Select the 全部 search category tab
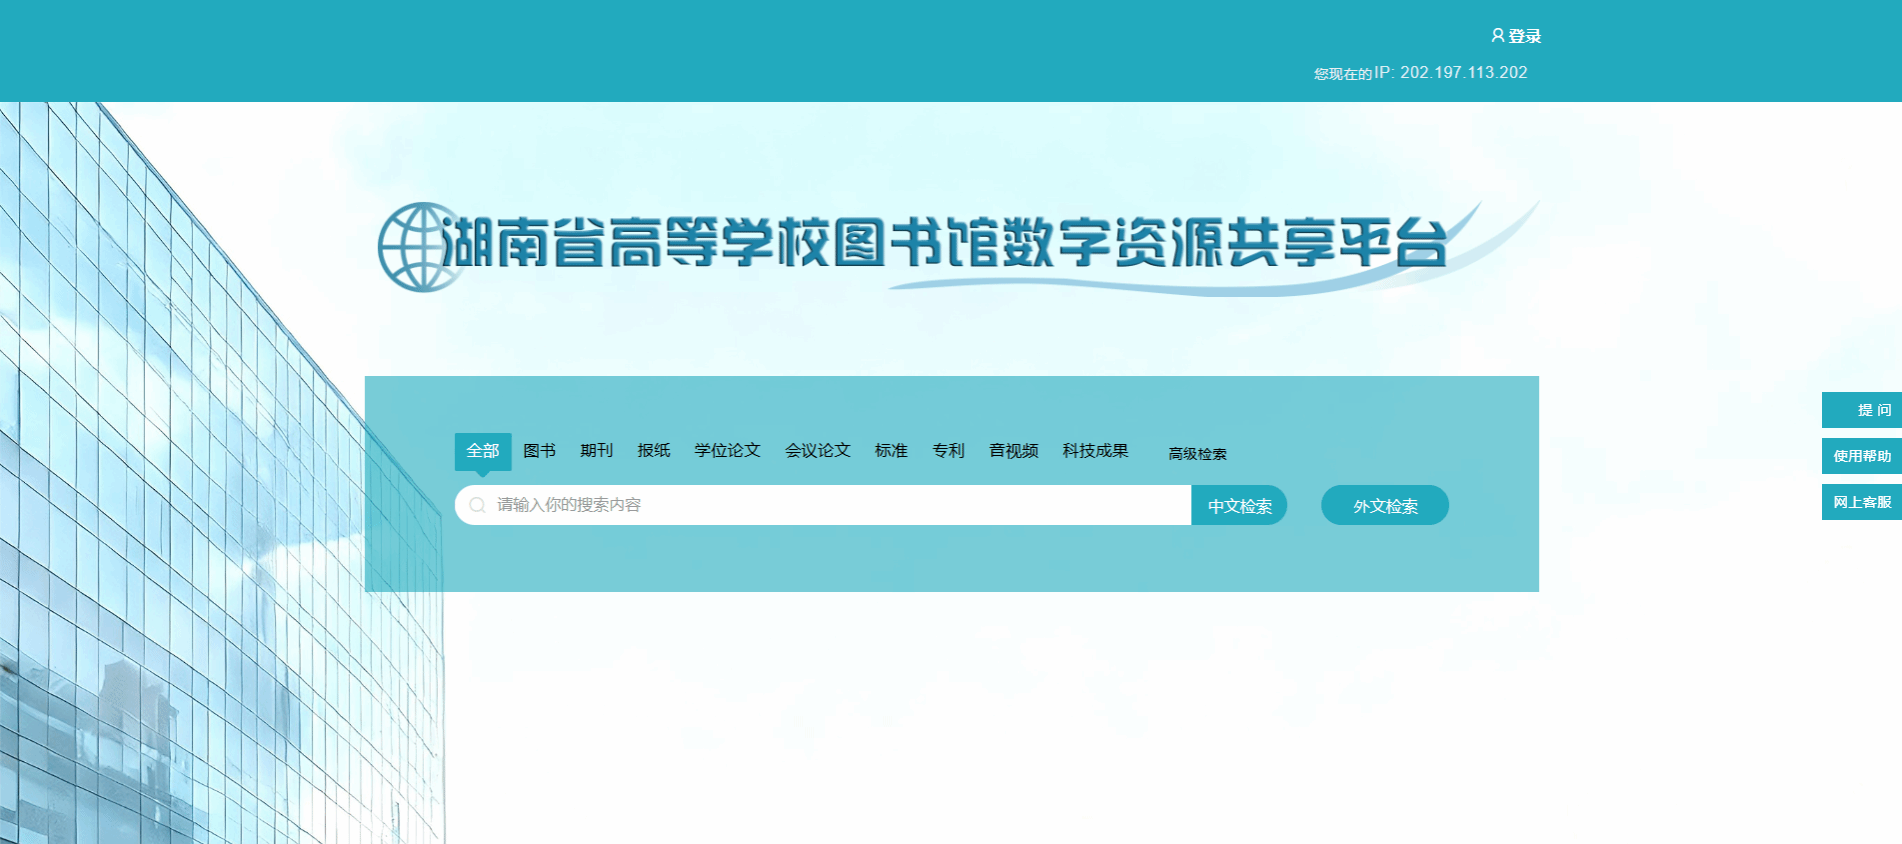1902x844 pixels. [483, 451]
